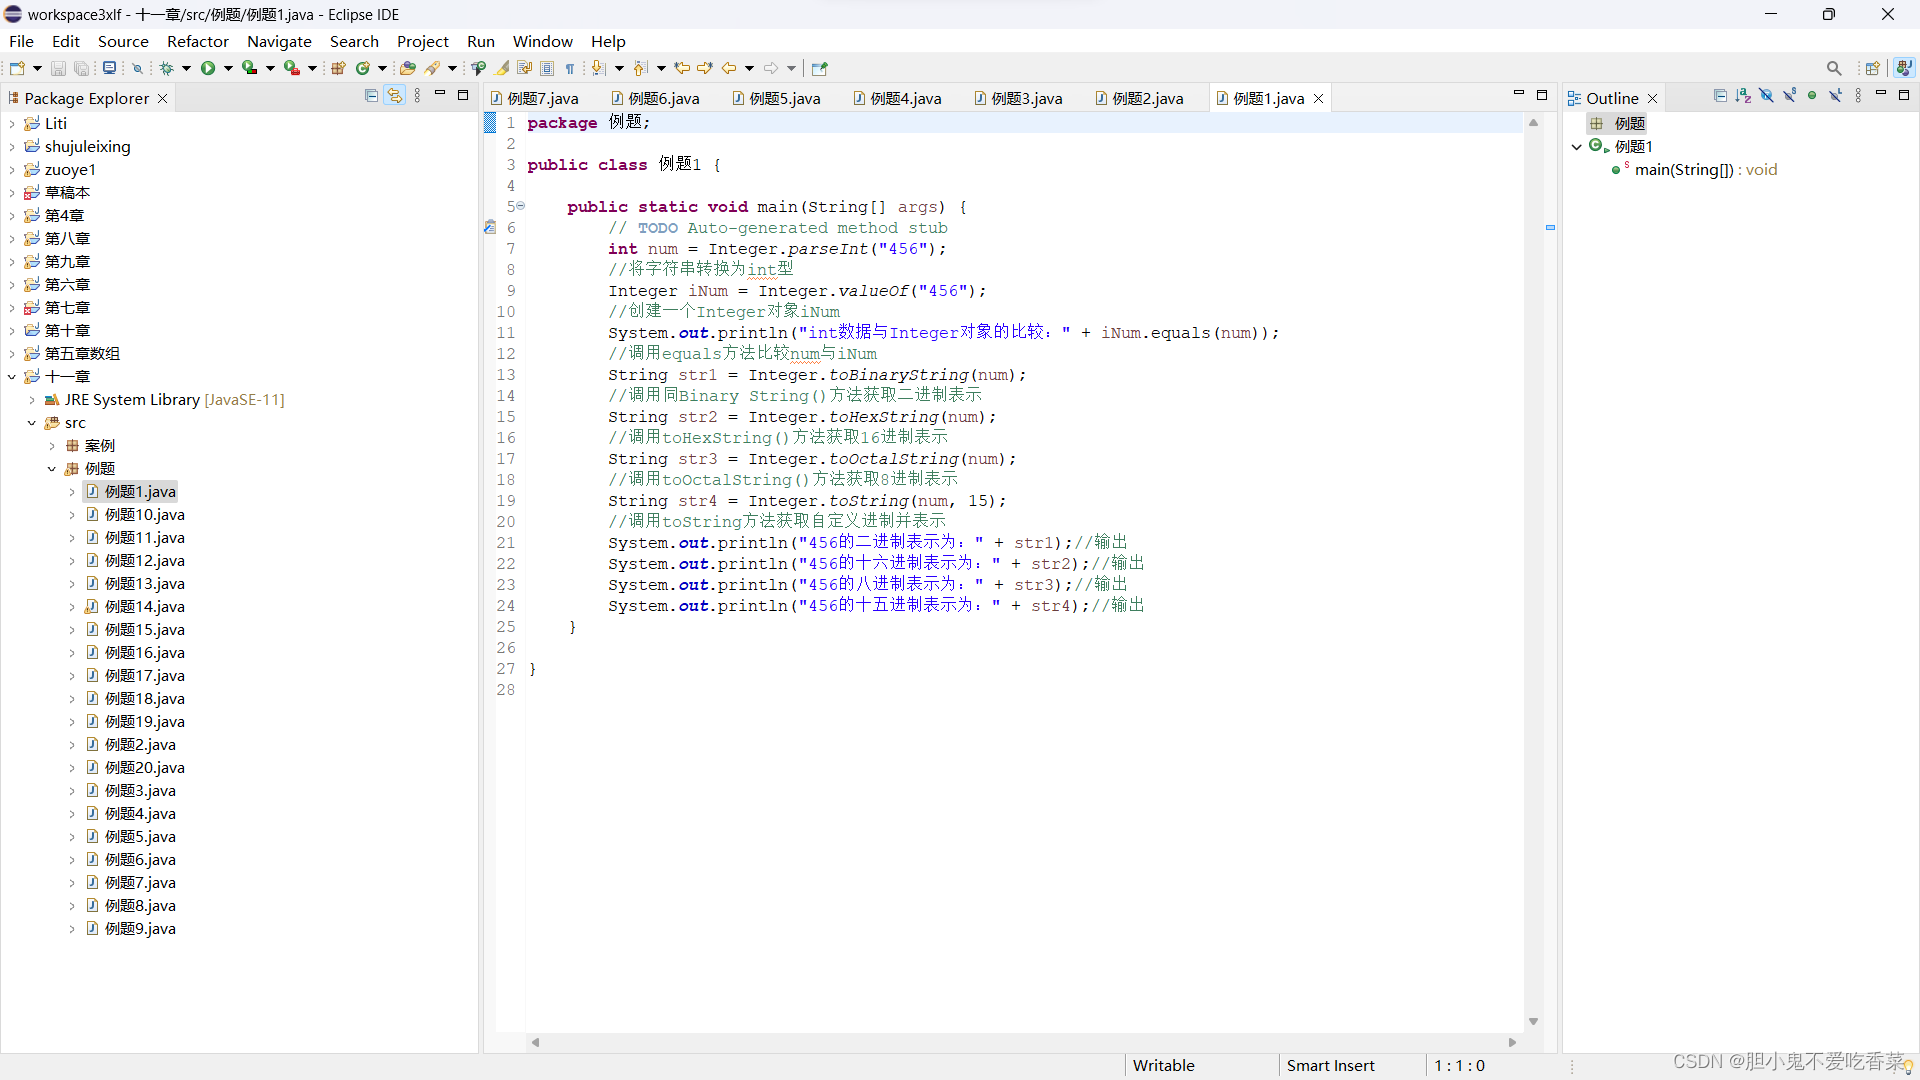Click the green Run button in toolbar
The height and width of the screenshot is (1080, 1920).
coord(208,68)
